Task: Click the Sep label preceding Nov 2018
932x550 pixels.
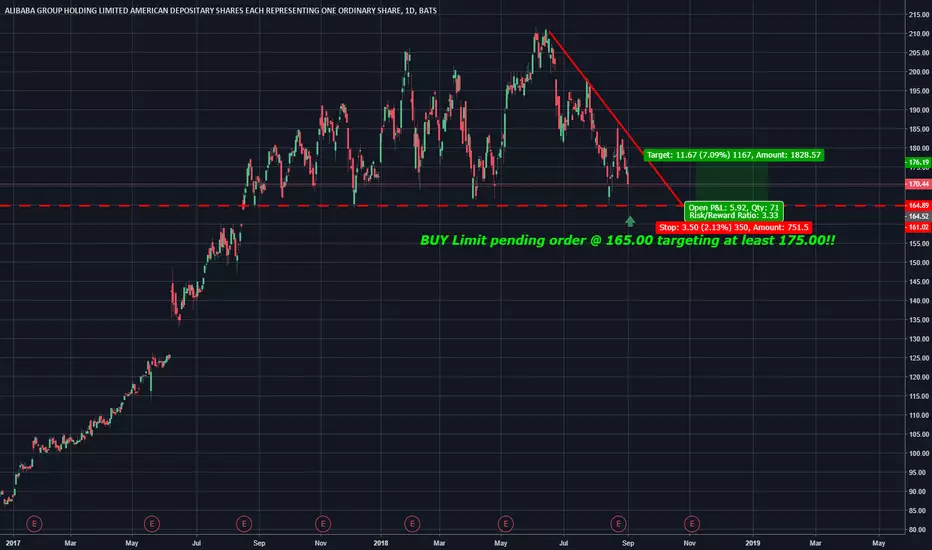Action: pyautogui.click(x=628, y=543)
